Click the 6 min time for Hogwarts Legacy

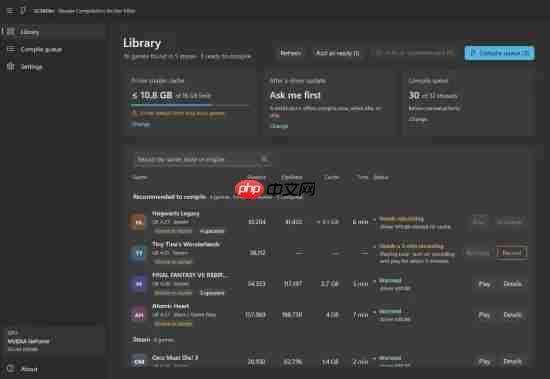click(x=360, y=222)
